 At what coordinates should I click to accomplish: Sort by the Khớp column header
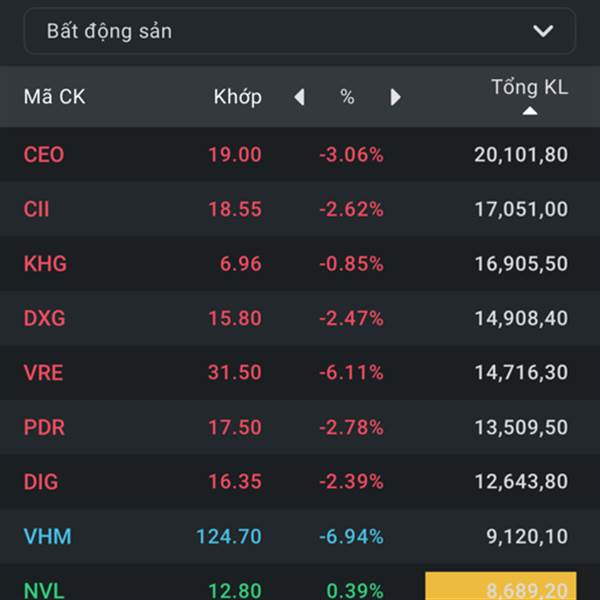pyautogui.click(x=238, y=97)
